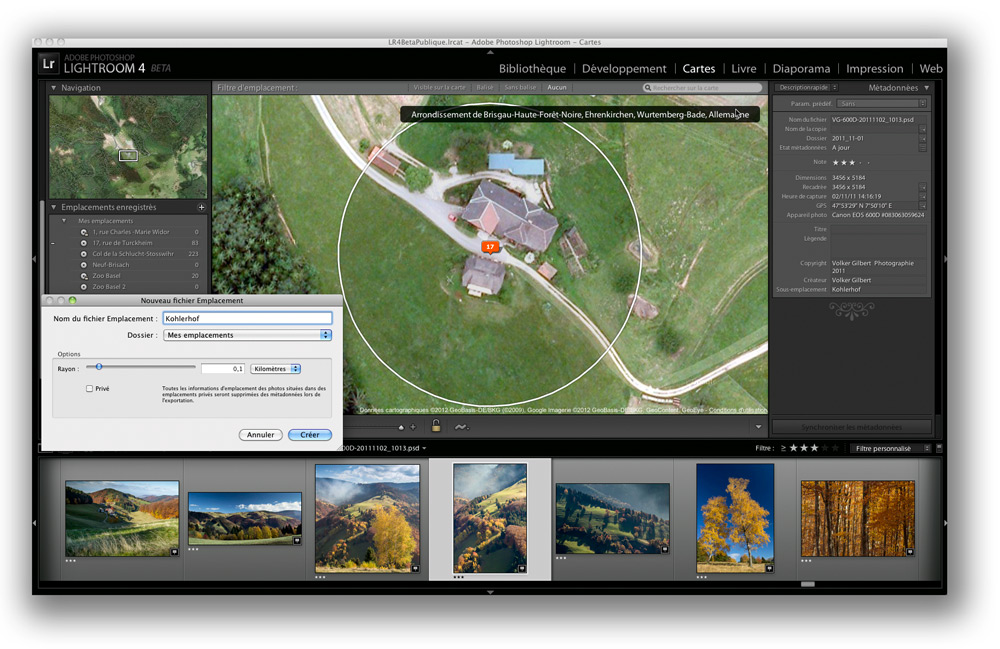Click the location icon beside 1, rue Charles-Marie Widor
Image resolution: width=1000 pixels, height=649 pixels.
tap(84, 232)
